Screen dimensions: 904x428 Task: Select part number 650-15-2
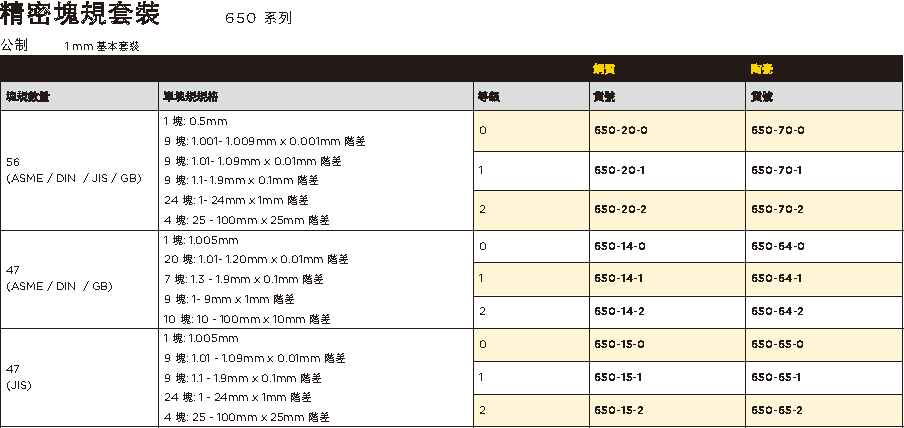619,411
